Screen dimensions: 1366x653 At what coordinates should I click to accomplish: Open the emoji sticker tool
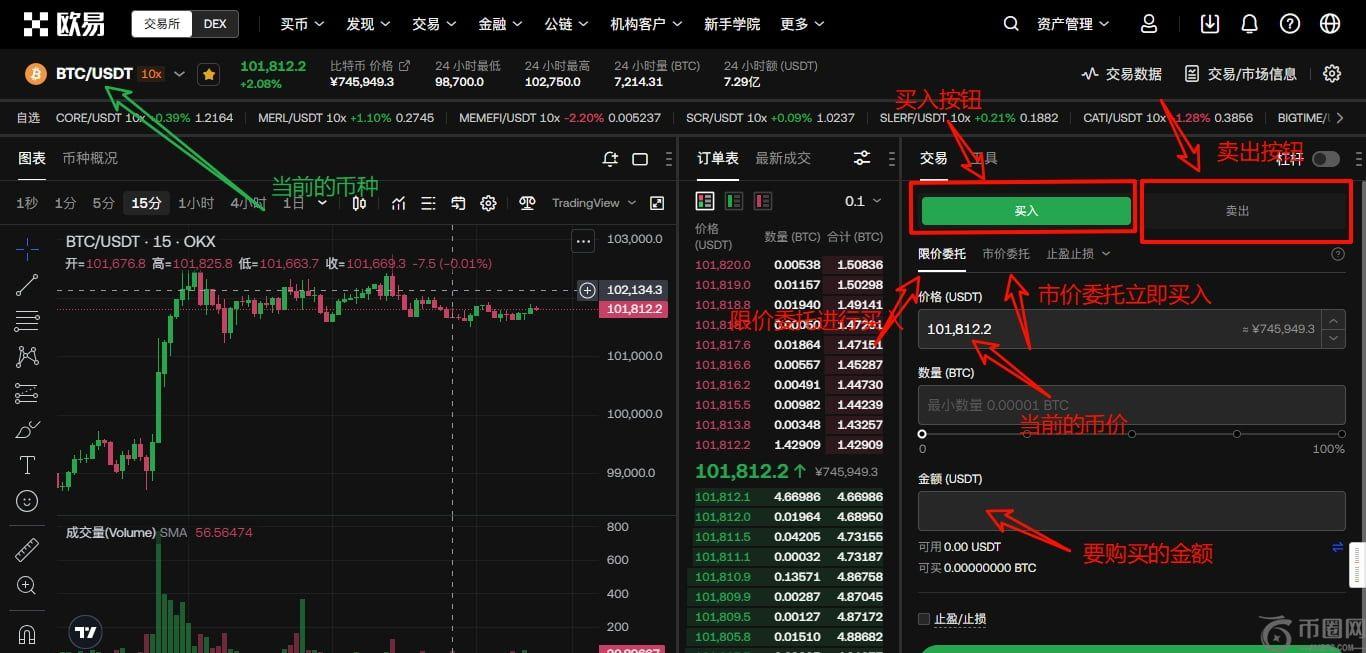27,501
